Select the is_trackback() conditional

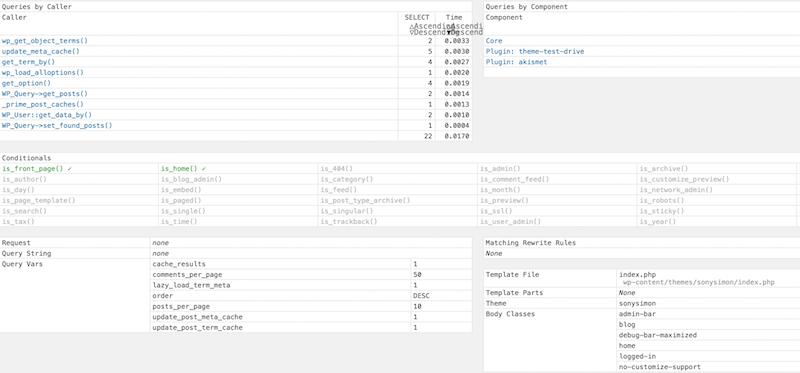pos(349,222)
